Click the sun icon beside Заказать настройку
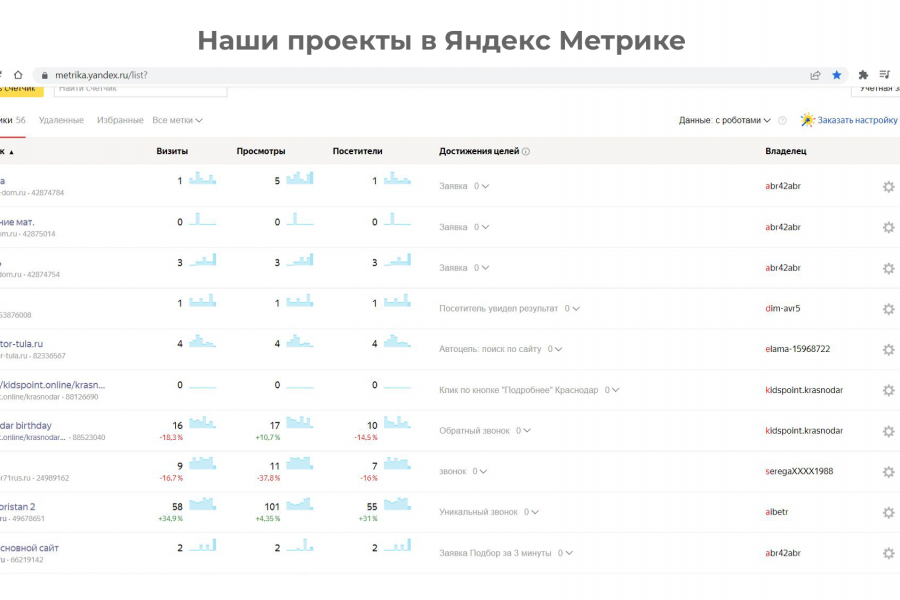Screen dimensions: 900x600 click(x=808, y=119)
